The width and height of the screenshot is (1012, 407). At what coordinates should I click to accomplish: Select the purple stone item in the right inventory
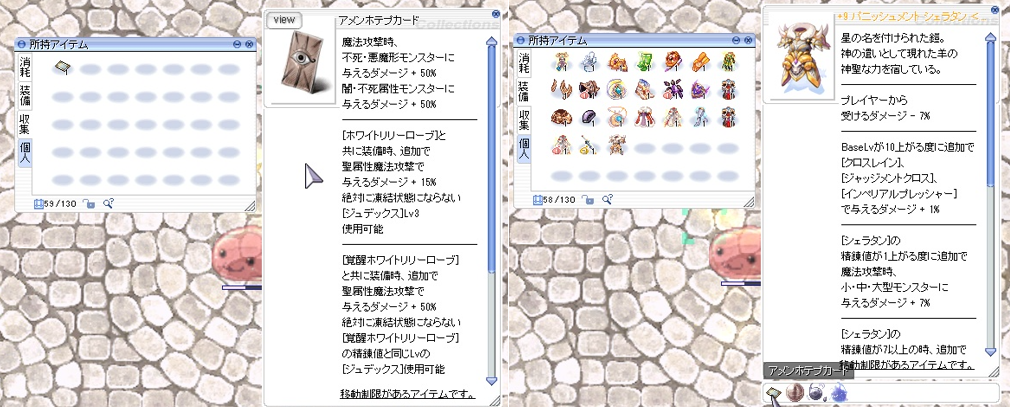(589, 117)
